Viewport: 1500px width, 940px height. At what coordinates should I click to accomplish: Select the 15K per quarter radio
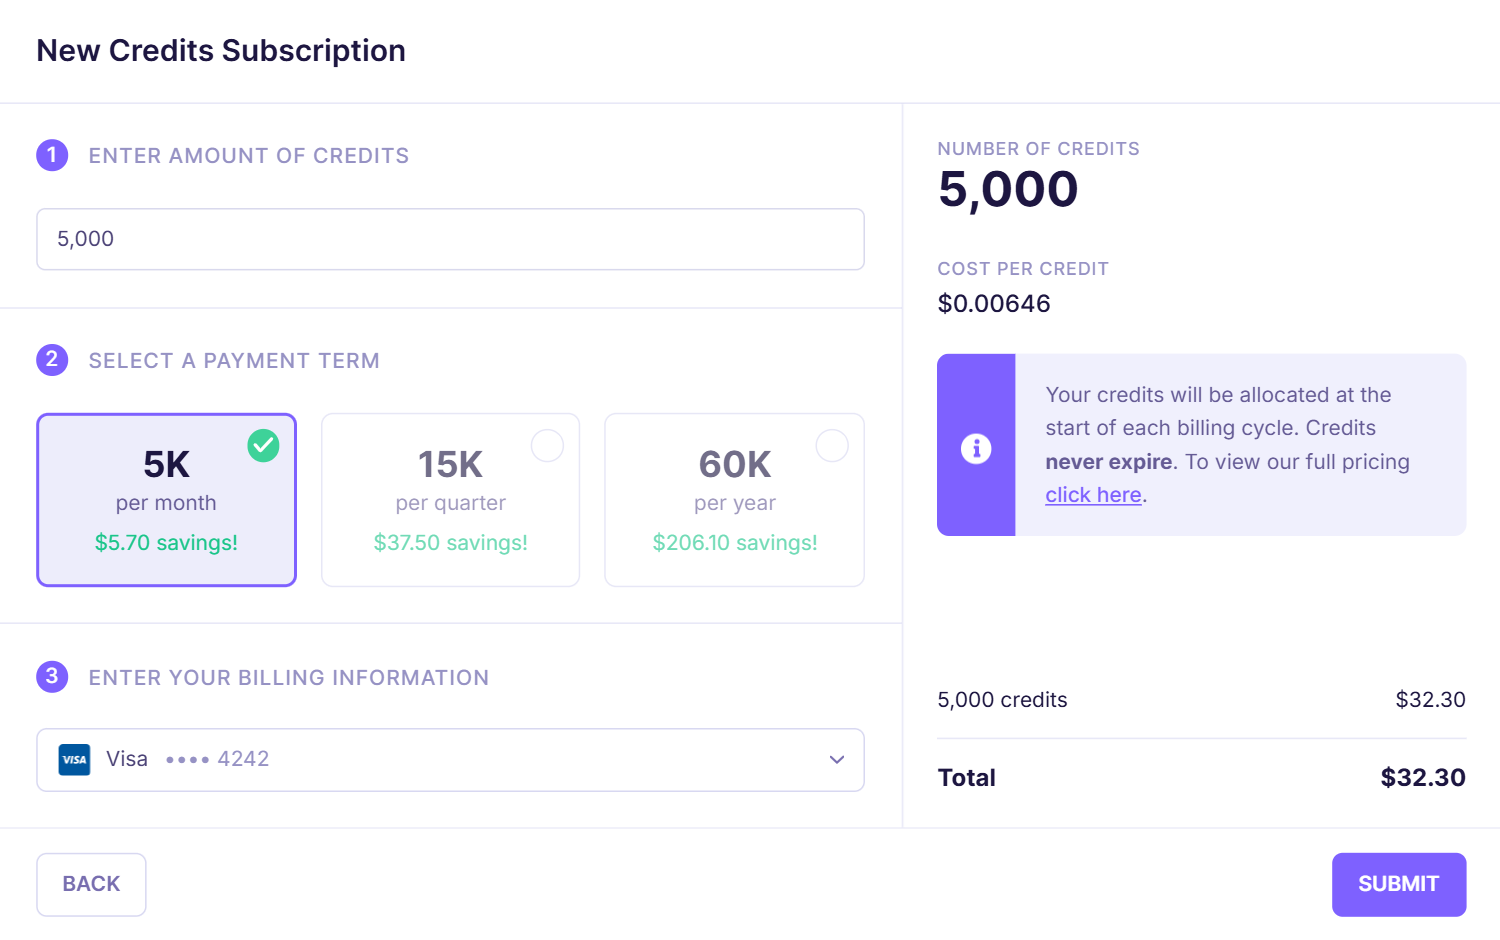click(547, 445)
